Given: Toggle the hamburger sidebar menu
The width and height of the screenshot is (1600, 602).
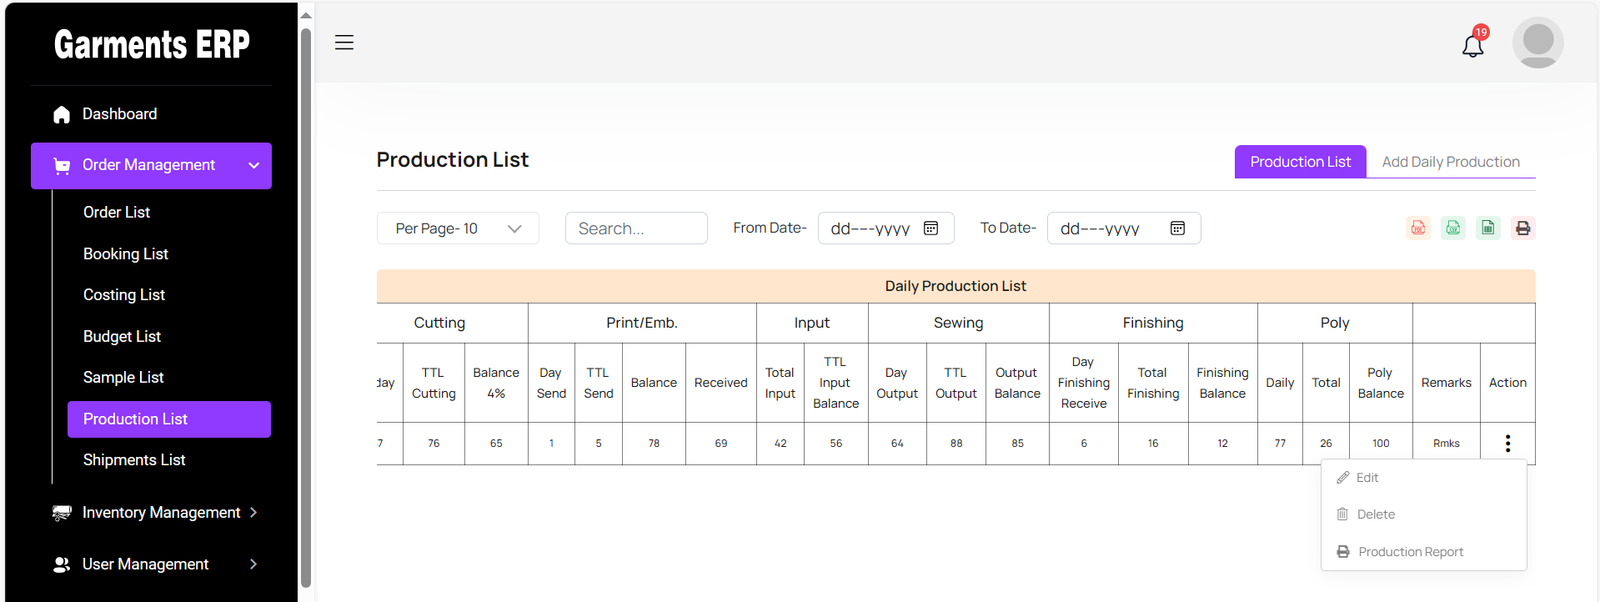Looking at the screenshot, I should point(344,42).
